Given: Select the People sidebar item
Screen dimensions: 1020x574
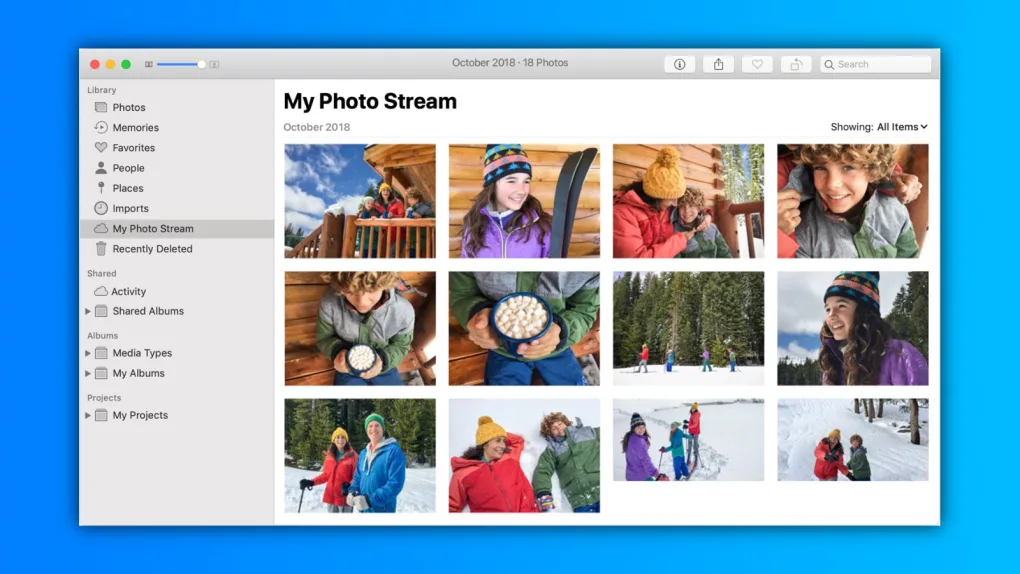Looking at the screenshot, I should tap(128, 168).
